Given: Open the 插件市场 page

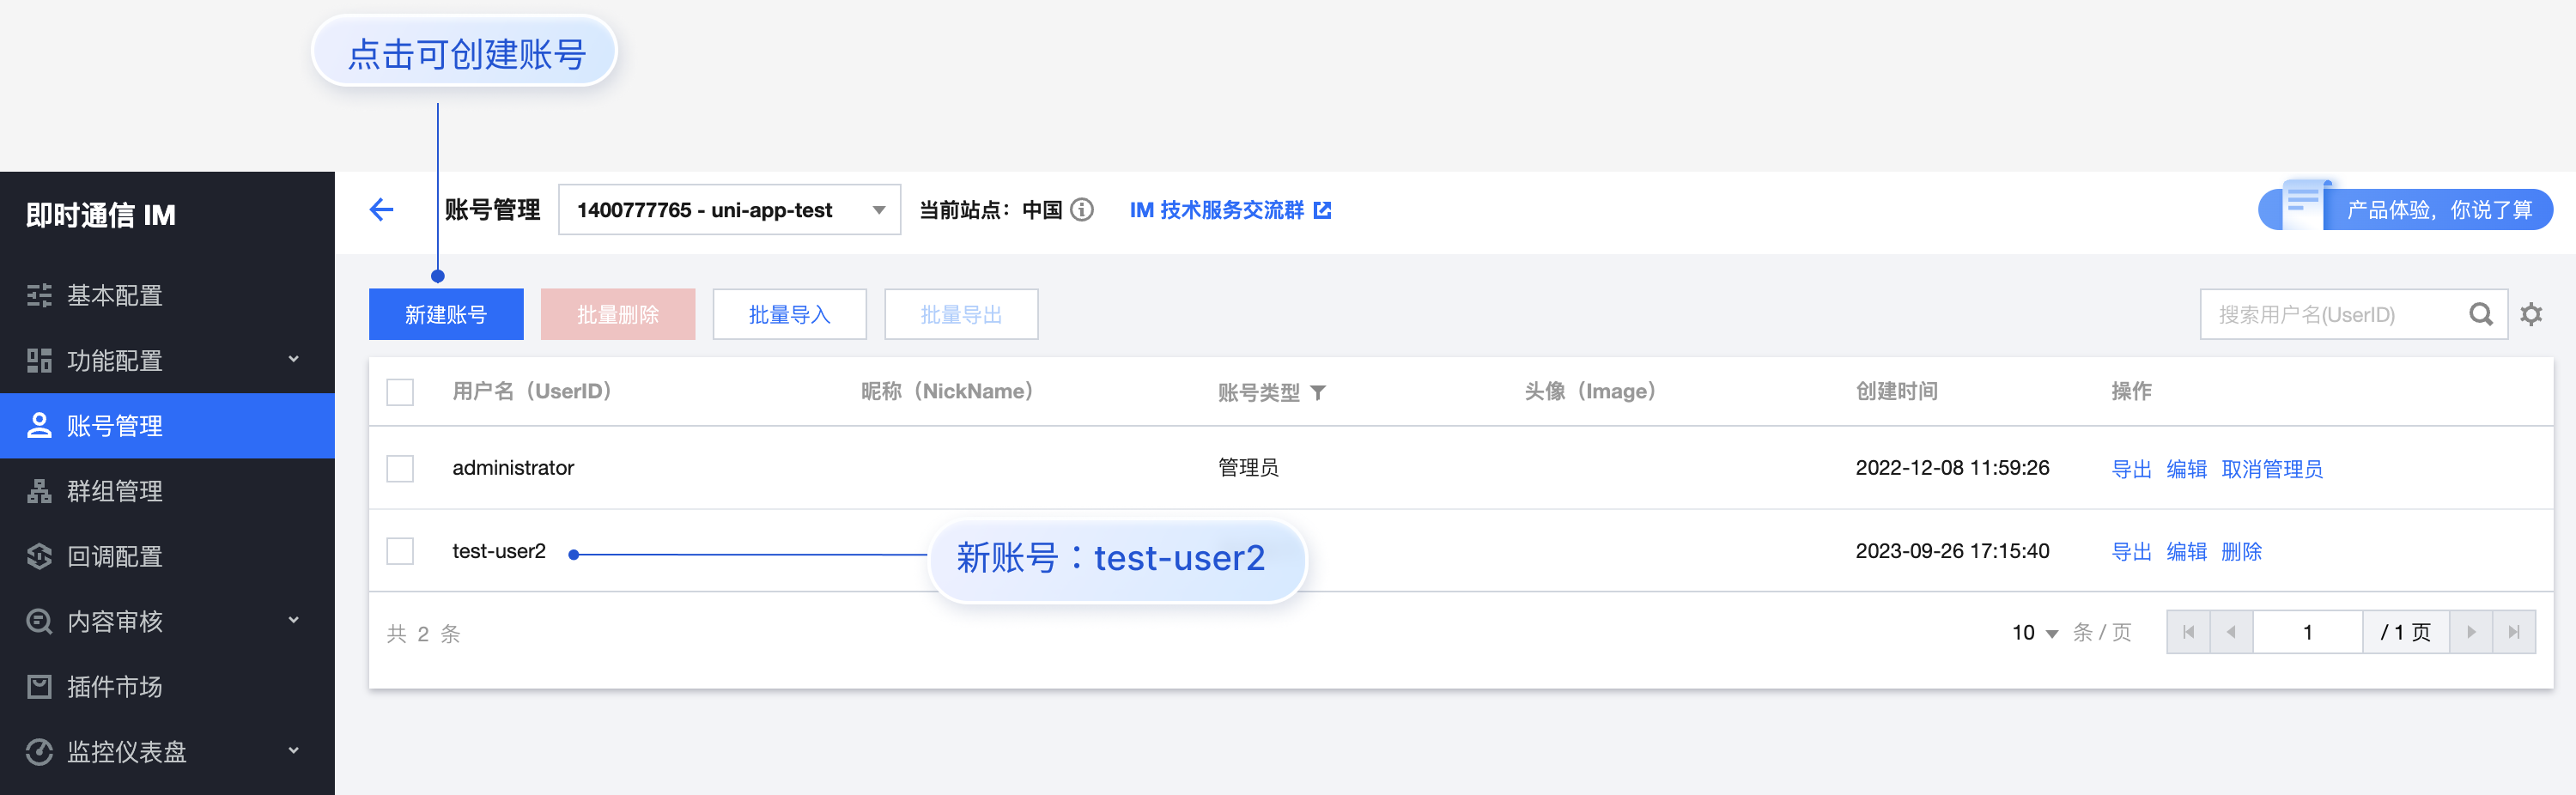Looking at the screenshot, I should (114, 686).
